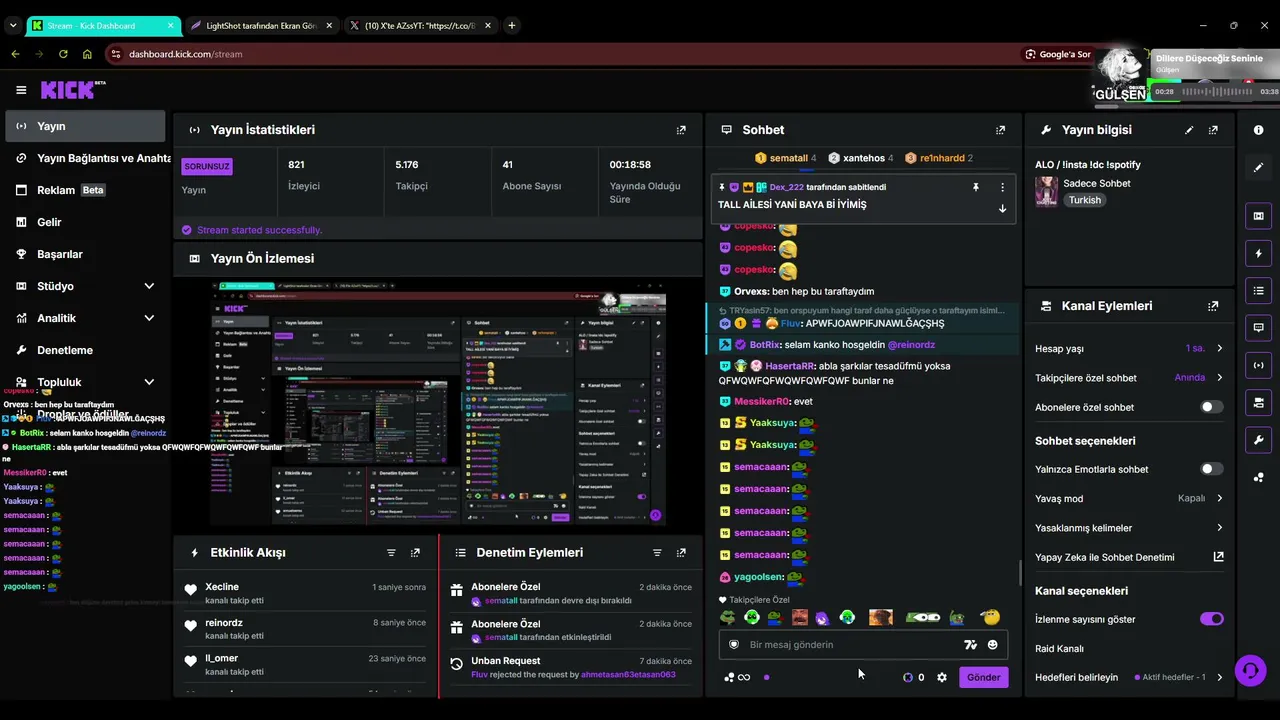Edit stream info with the Yayın bilgisi pencil
Viewport: 1280px width, 720px height.
pyautogui.click(x=1189, y=130)
